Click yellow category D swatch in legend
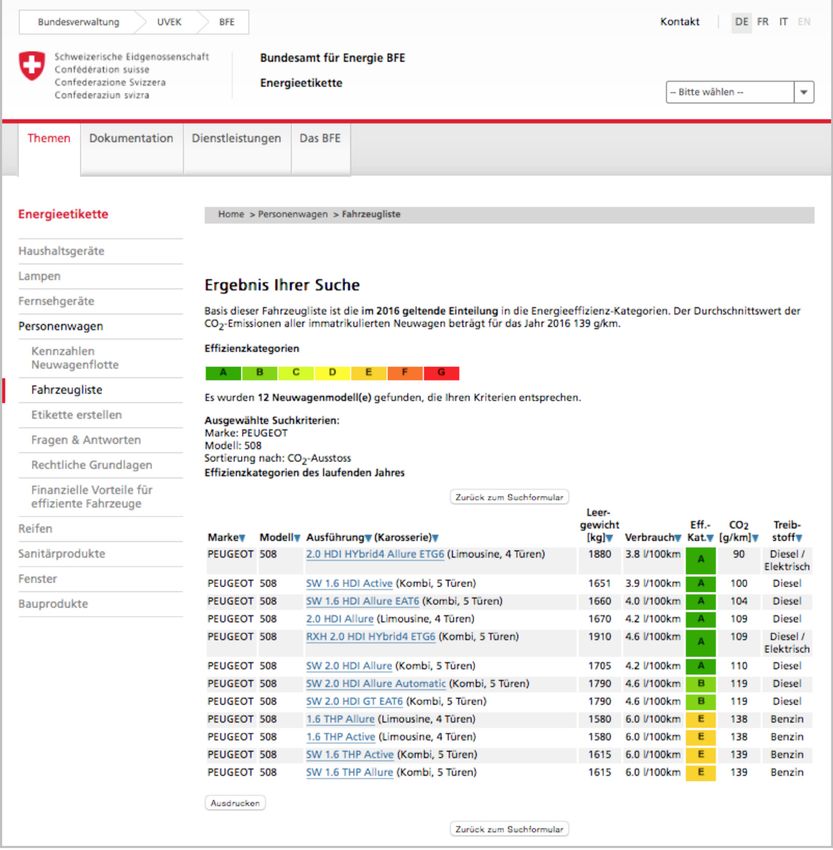Screen dimensions: 833x850 tap(332, 373)
